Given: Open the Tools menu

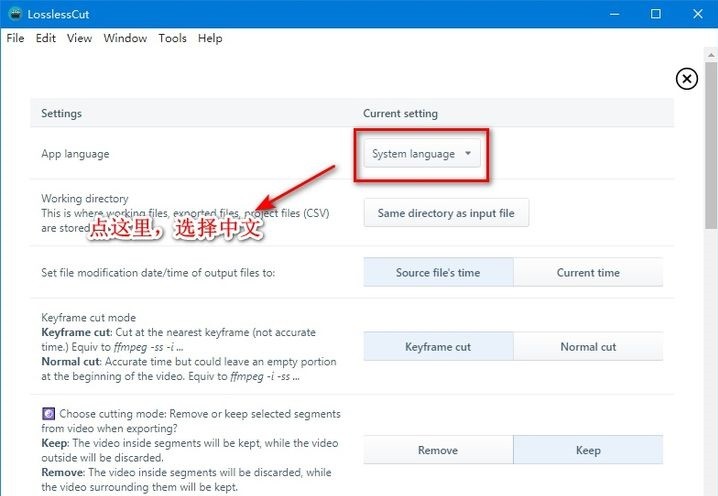Looking at the screenshot, I should coord(172,38).
